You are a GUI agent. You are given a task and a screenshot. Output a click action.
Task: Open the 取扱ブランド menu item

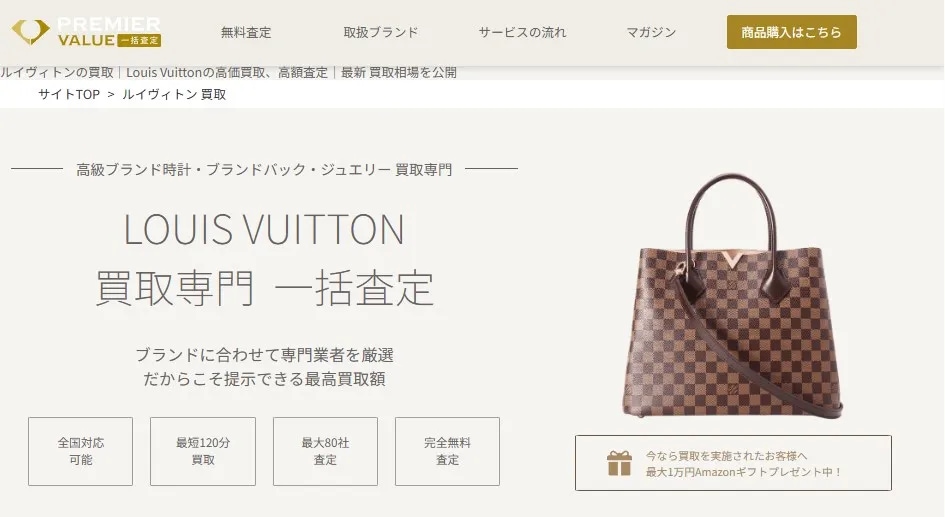pos(381,33)
